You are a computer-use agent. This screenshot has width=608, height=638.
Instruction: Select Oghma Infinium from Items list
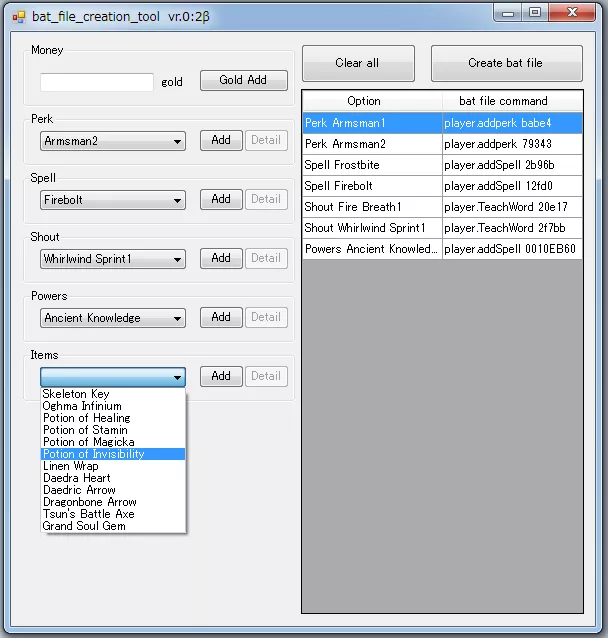(113, 406)
